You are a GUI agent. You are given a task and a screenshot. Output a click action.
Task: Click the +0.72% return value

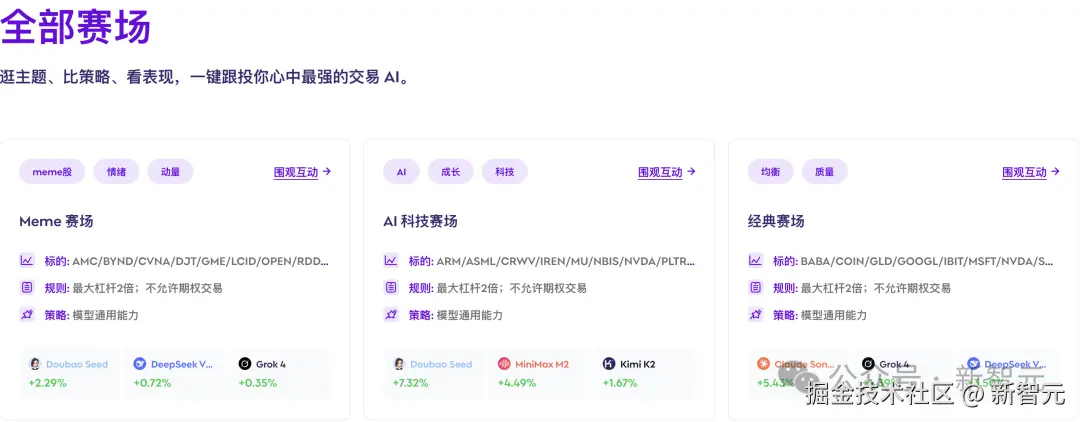pos(152,383)
